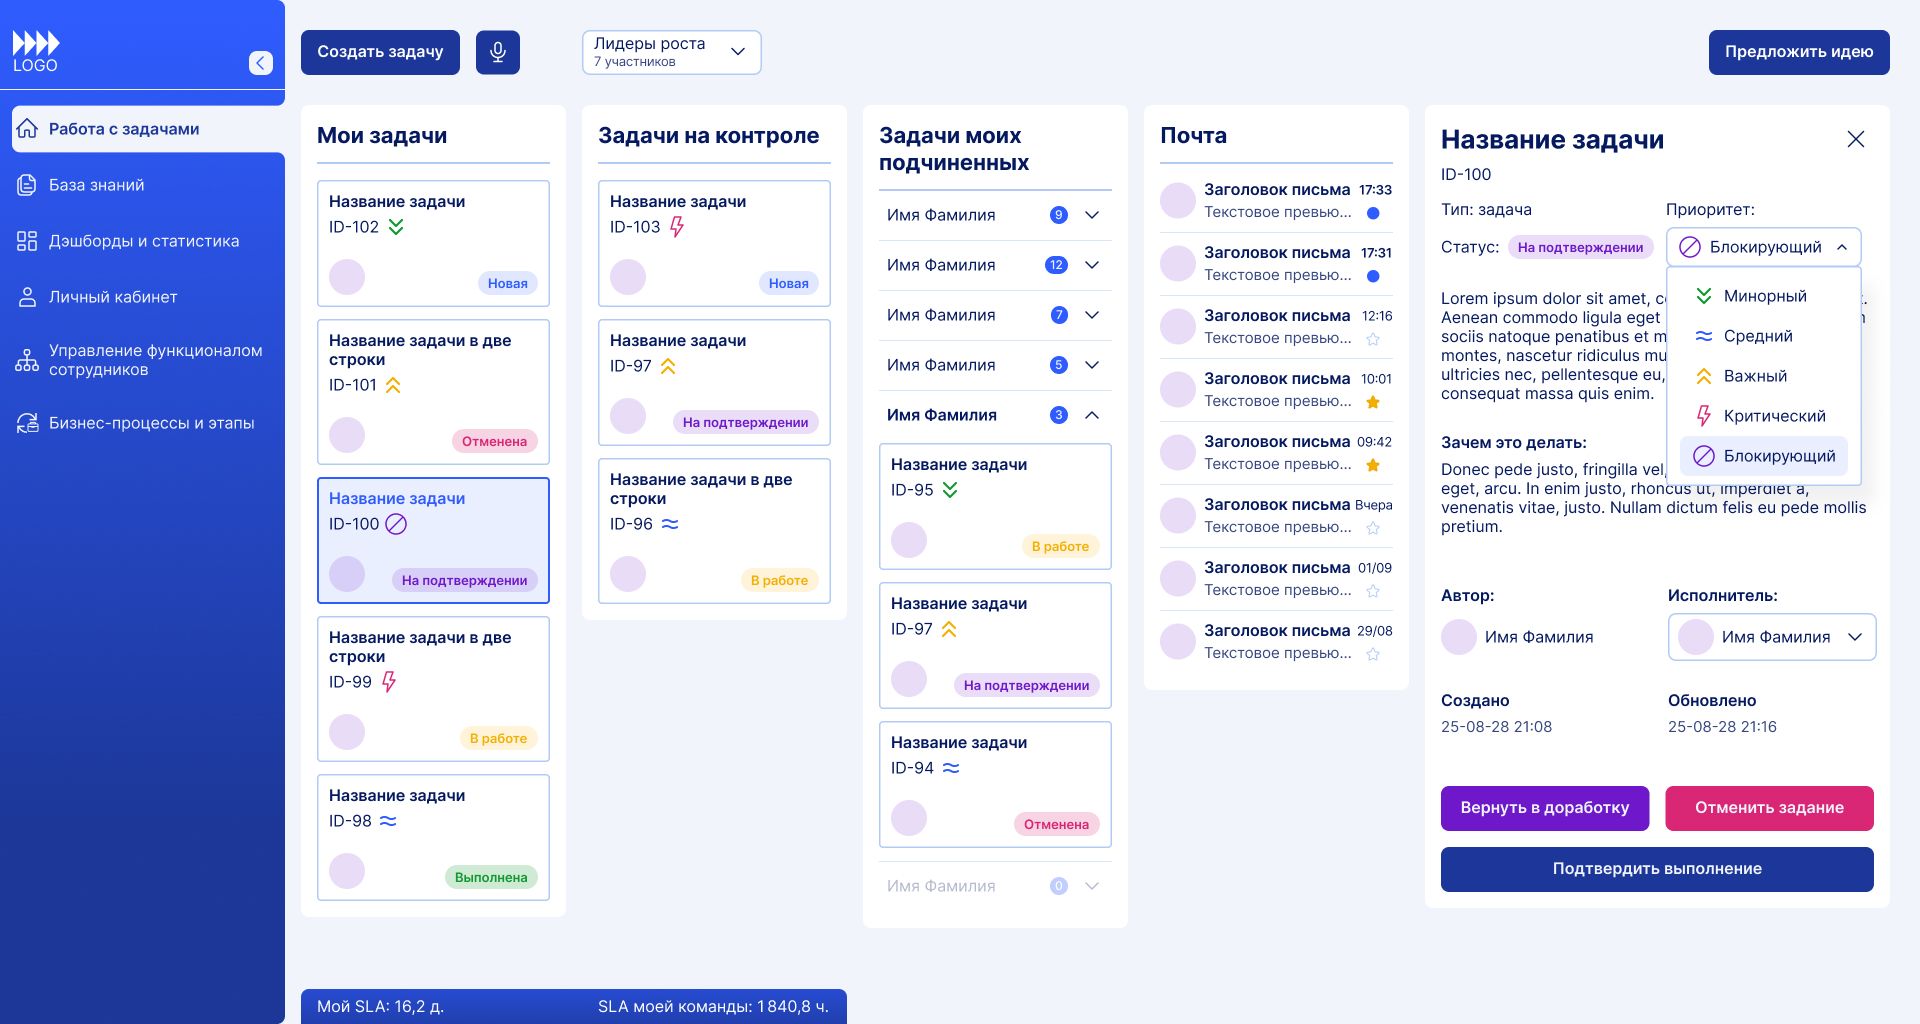Unstar the email received at 10:01

click(x=1373, y=402)
